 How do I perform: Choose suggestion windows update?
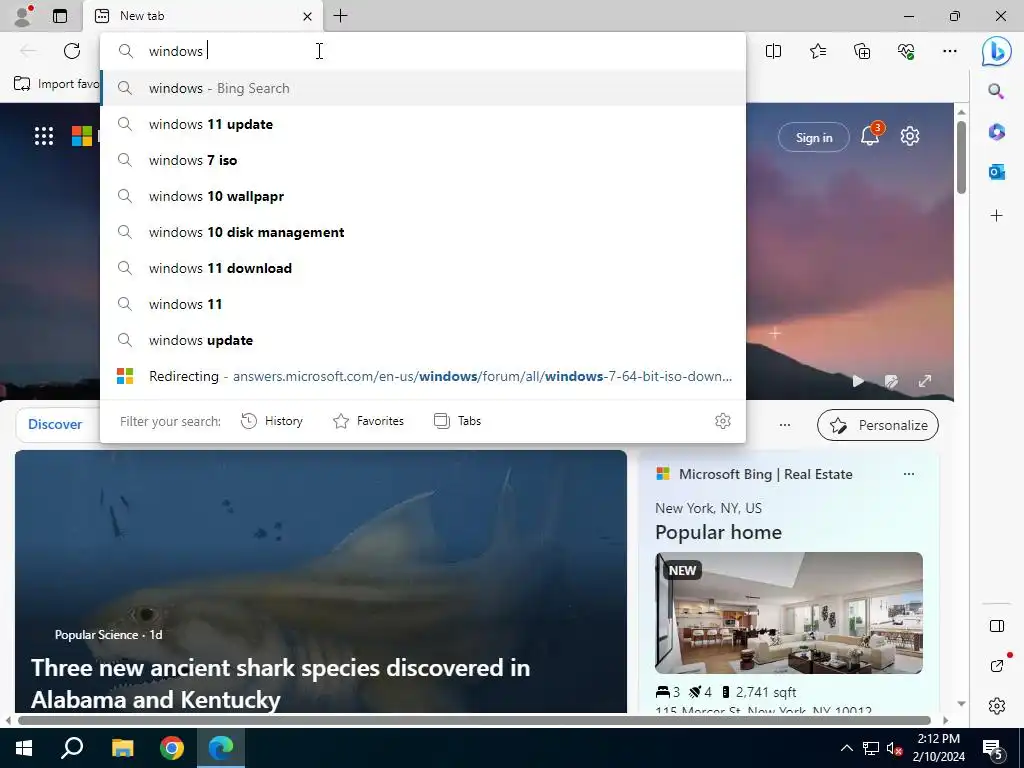tap(423, 340)
